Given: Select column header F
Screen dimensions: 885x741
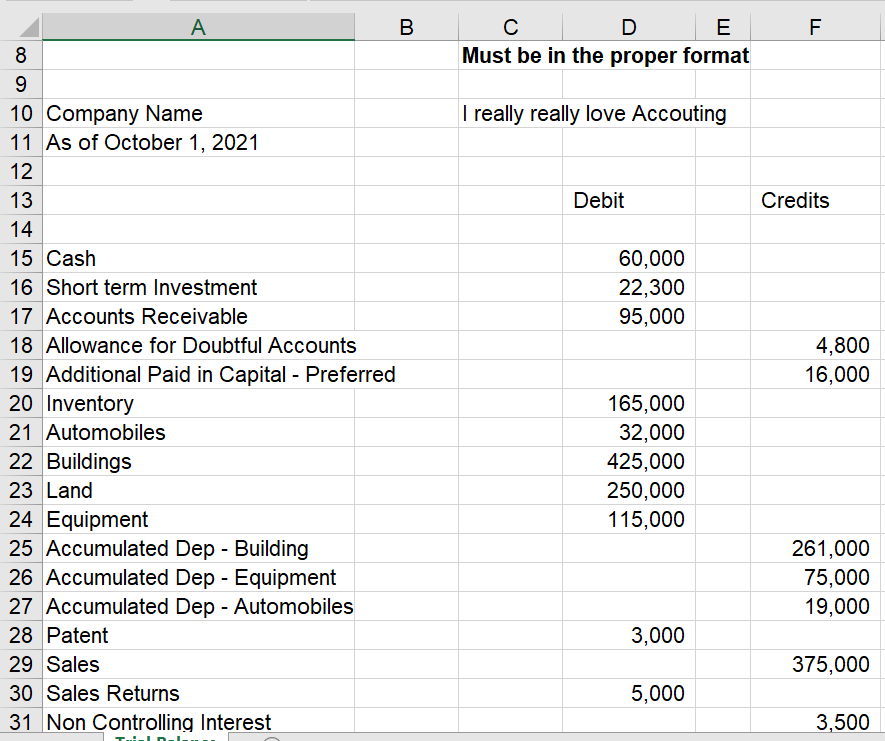Looking at the screenshot, I should tap(814, 27).
